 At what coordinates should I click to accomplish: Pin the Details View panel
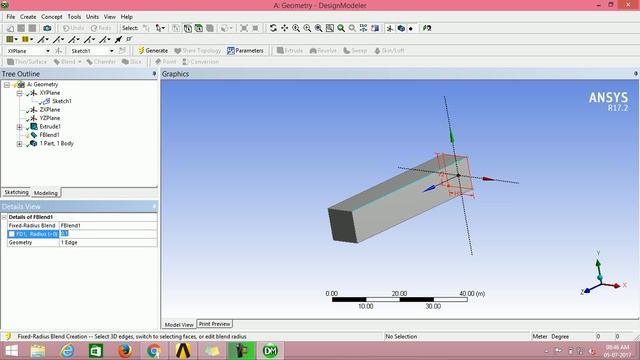click(154, 206)
